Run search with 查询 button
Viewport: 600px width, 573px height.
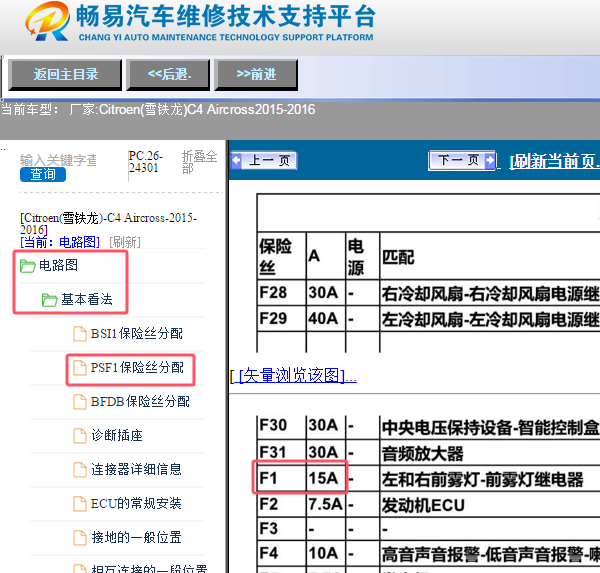(x=43, y=175)
